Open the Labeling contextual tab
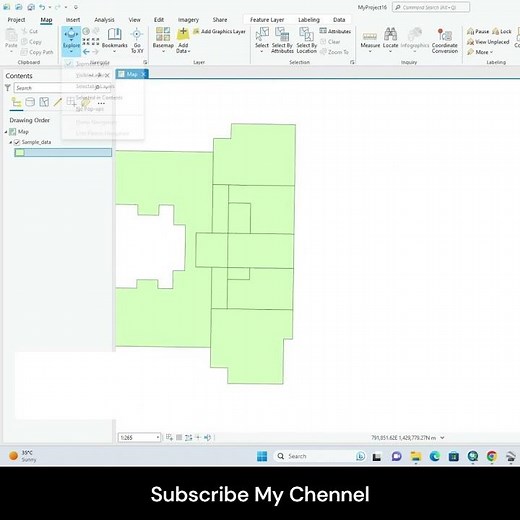520x520 pixels. (309, 20)
